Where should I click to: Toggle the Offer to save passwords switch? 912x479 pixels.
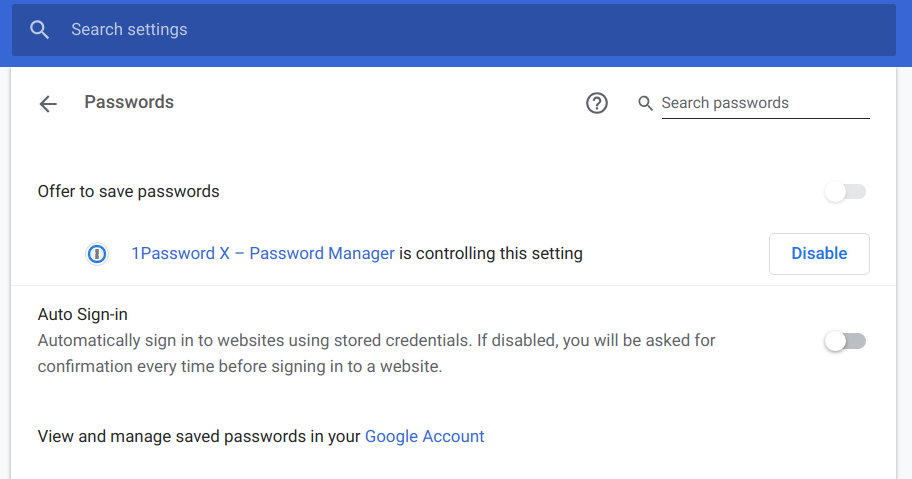[x=845, y=192]
